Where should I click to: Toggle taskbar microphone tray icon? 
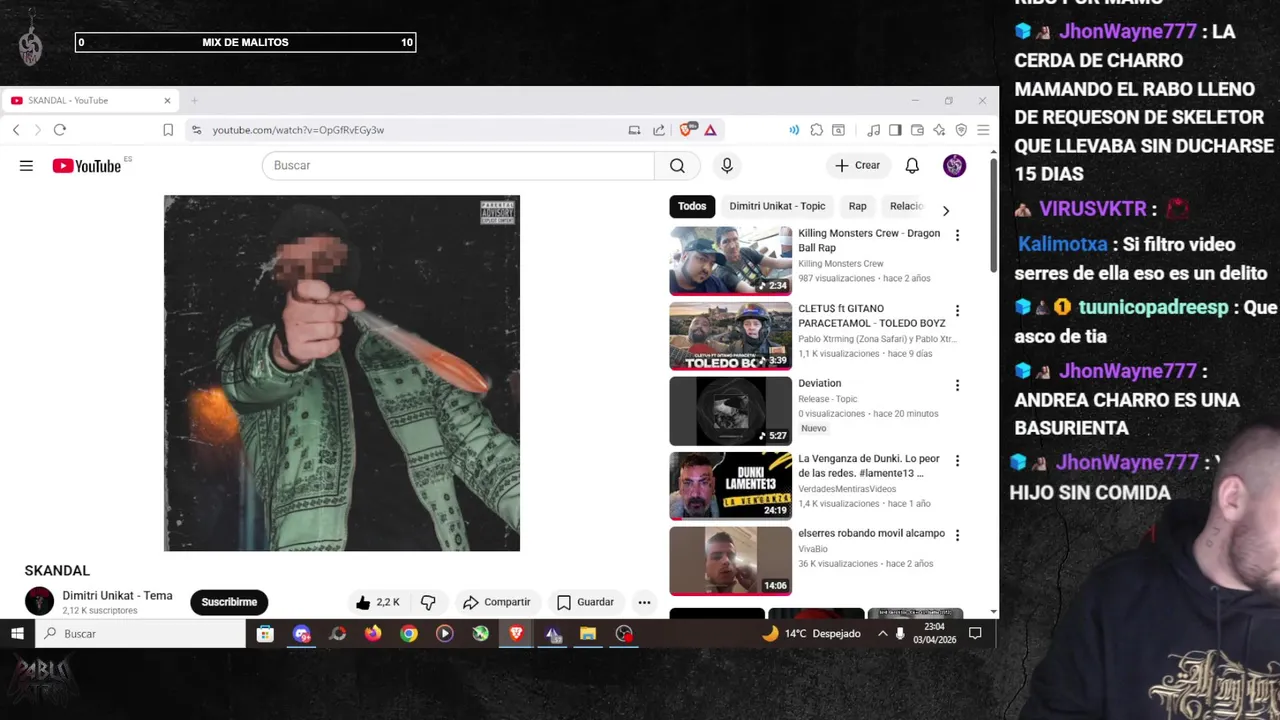click(x=900, y=633)
